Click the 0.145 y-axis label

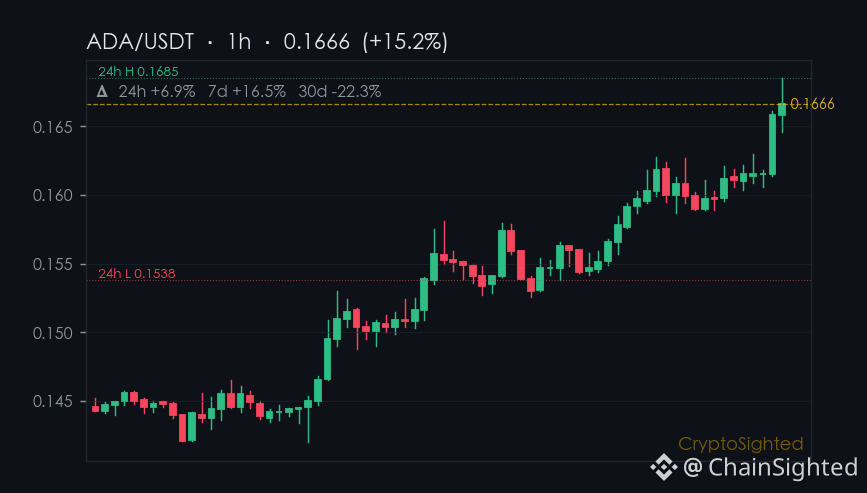pos(53,401)
